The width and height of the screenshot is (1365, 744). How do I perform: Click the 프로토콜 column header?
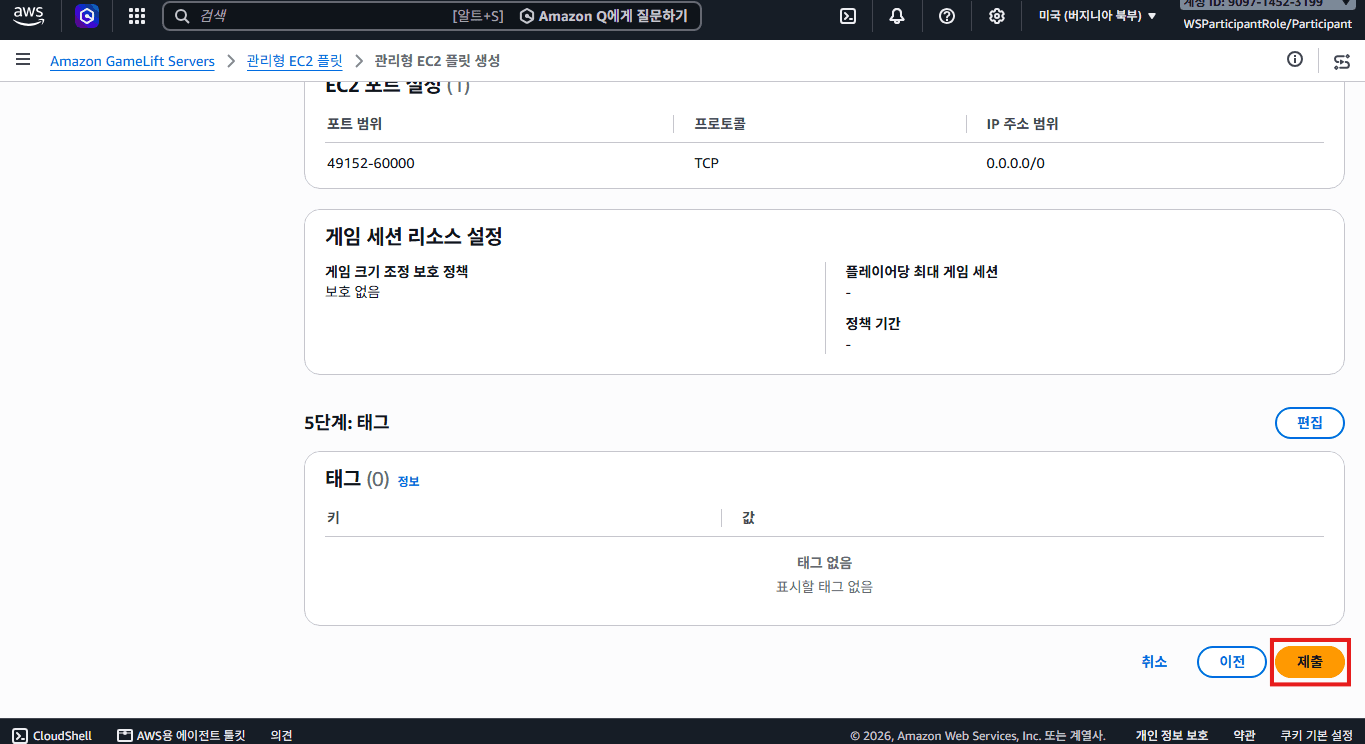[x=720, y=124]
